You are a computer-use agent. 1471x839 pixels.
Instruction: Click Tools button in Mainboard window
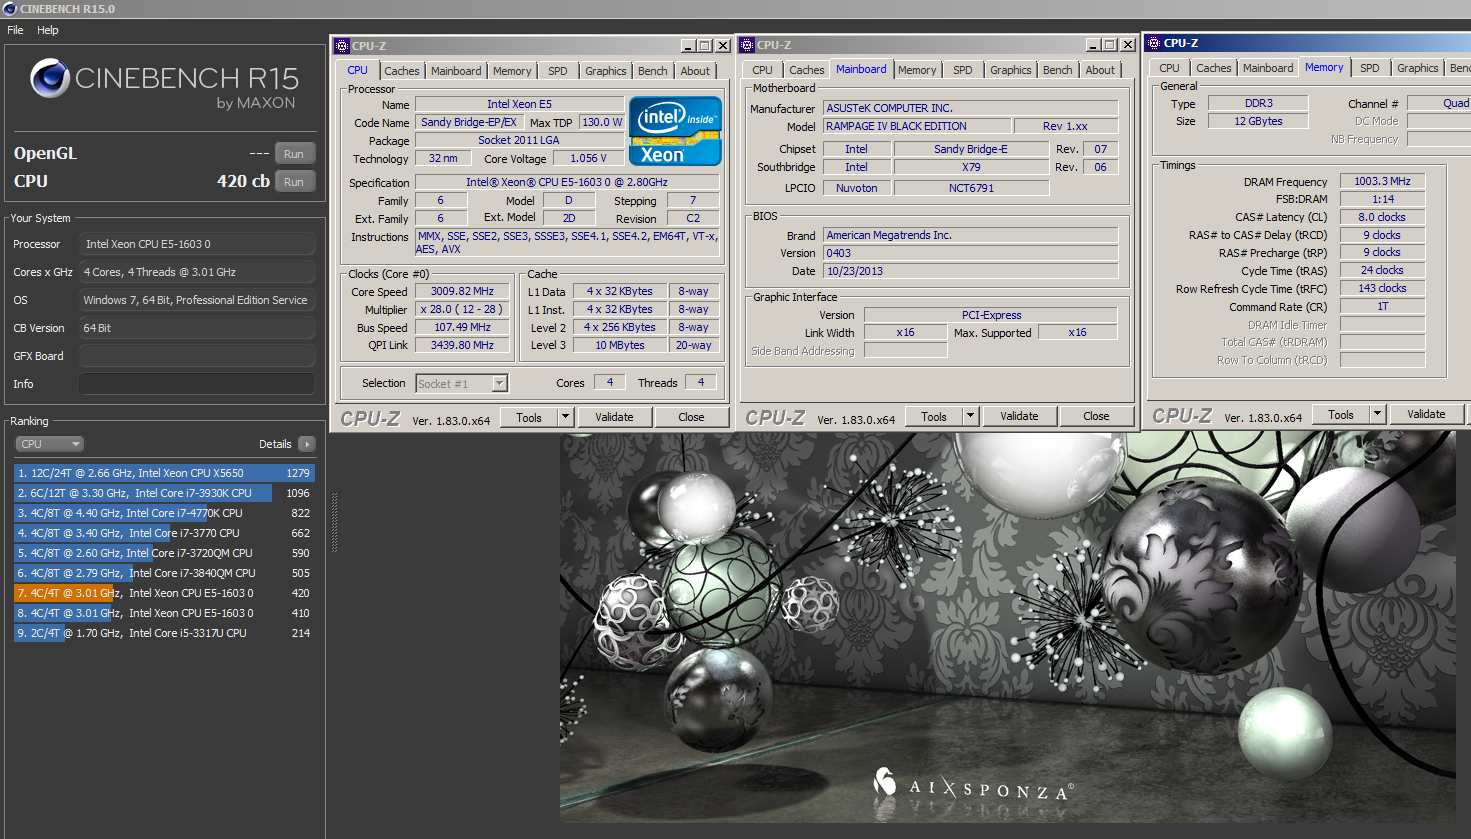tap(934, 416)
